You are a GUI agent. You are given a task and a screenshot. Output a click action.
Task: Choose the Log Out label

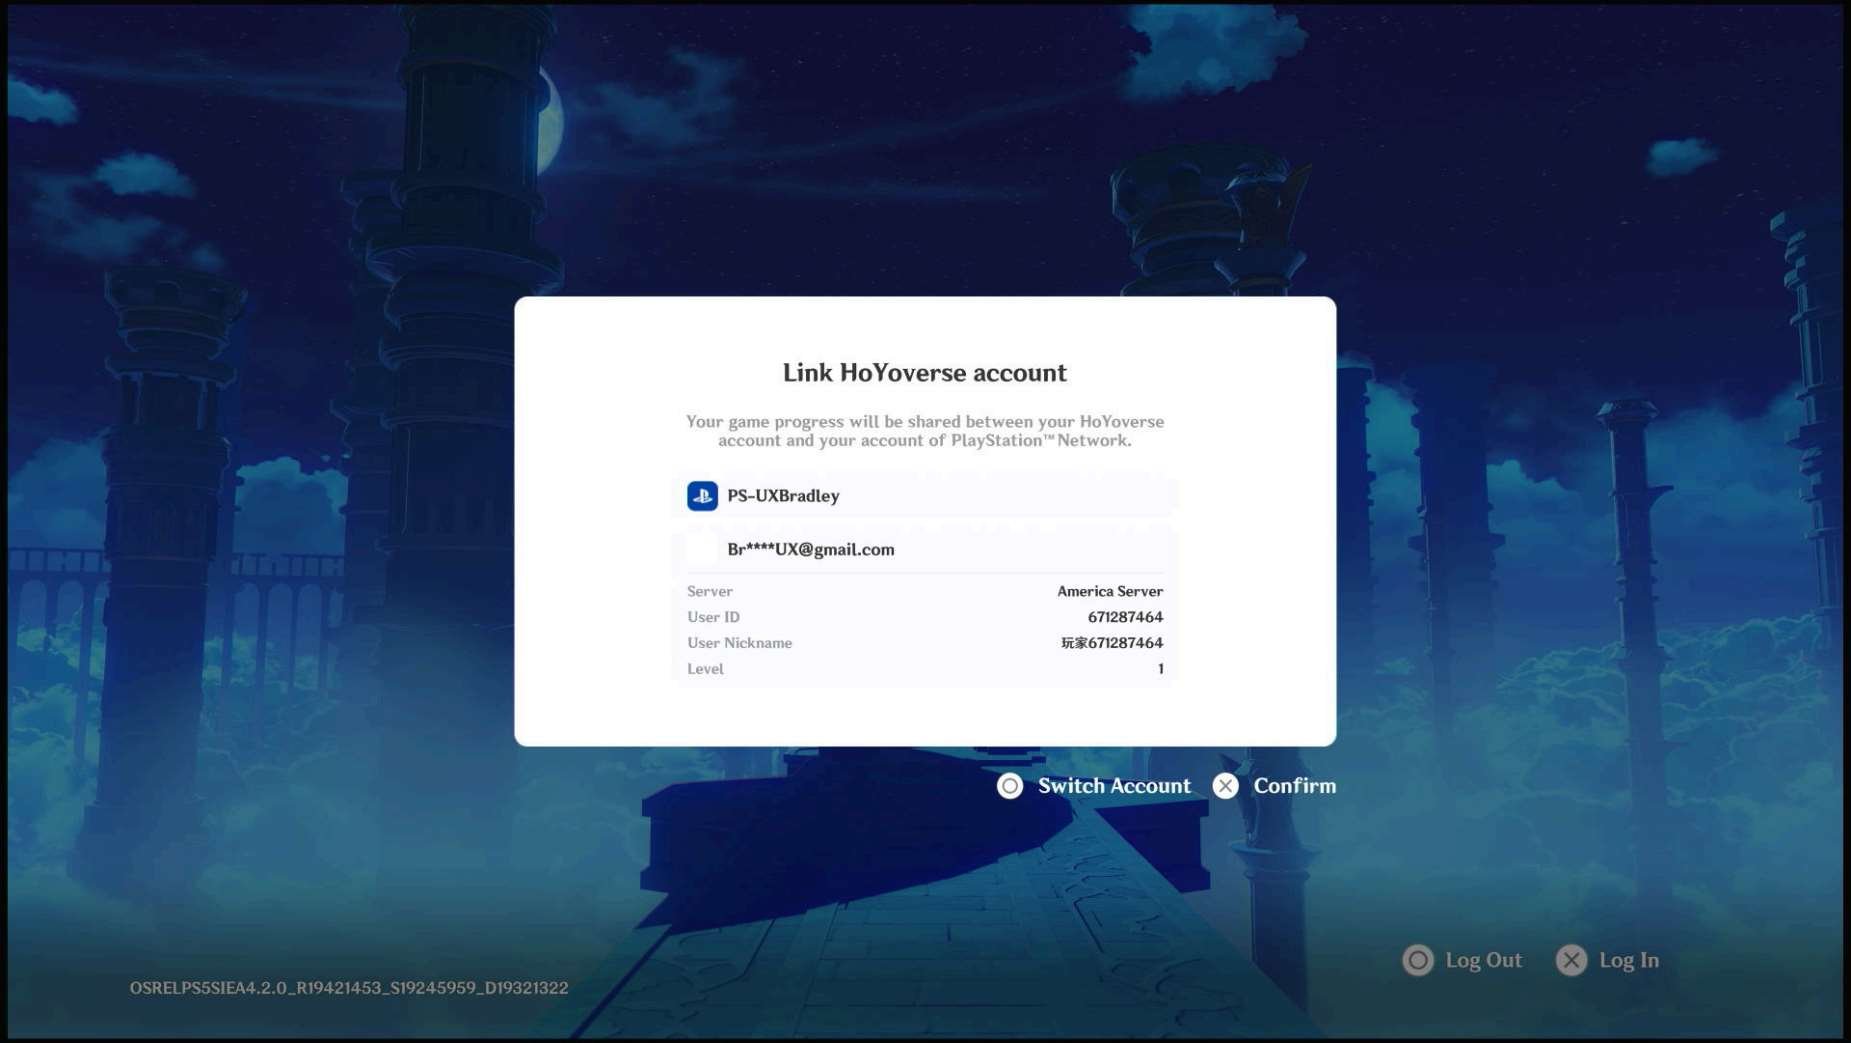click(x=1484, y=960)
